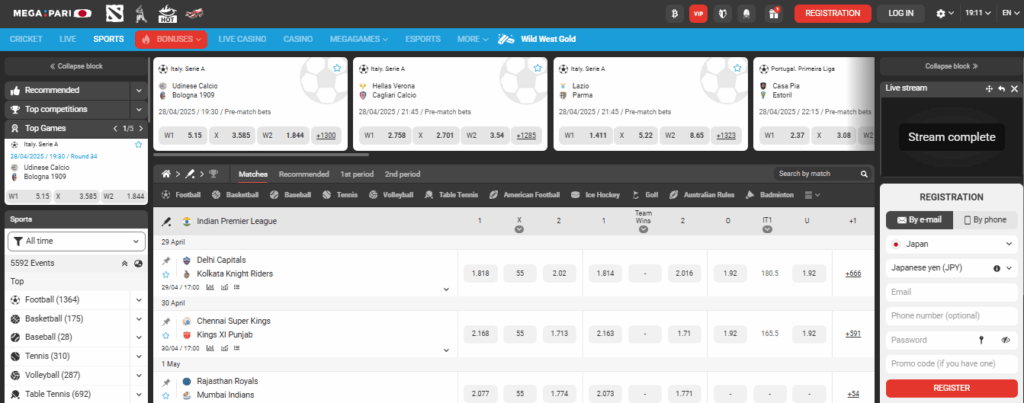Open the globe icon beside 5592 Events
The height and width of the screenshot is (403, 1024).
coord(138,263)
